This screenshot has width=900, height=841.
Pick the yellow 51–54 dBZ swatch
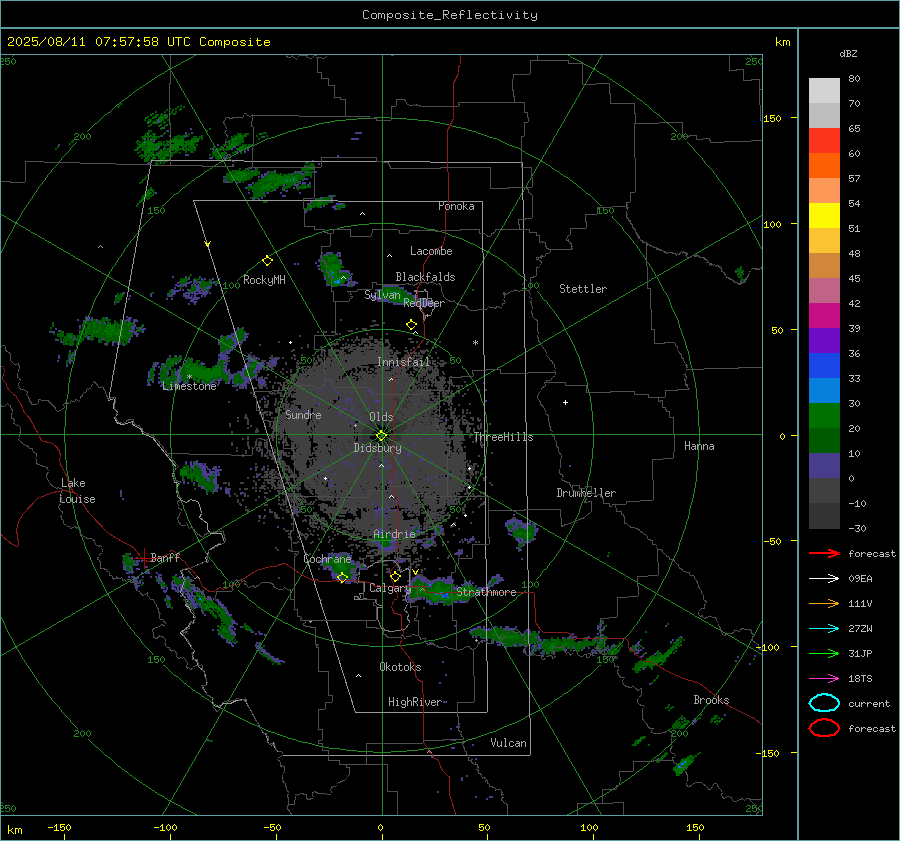tap(824, 216)
